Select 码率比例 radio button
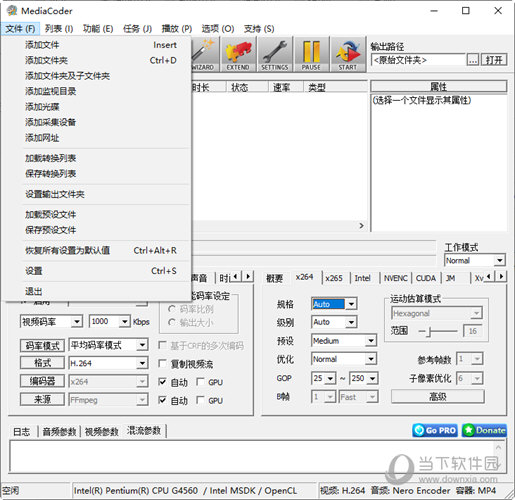Viewport: 515px width, 500px height. click(x=172, y=309)
